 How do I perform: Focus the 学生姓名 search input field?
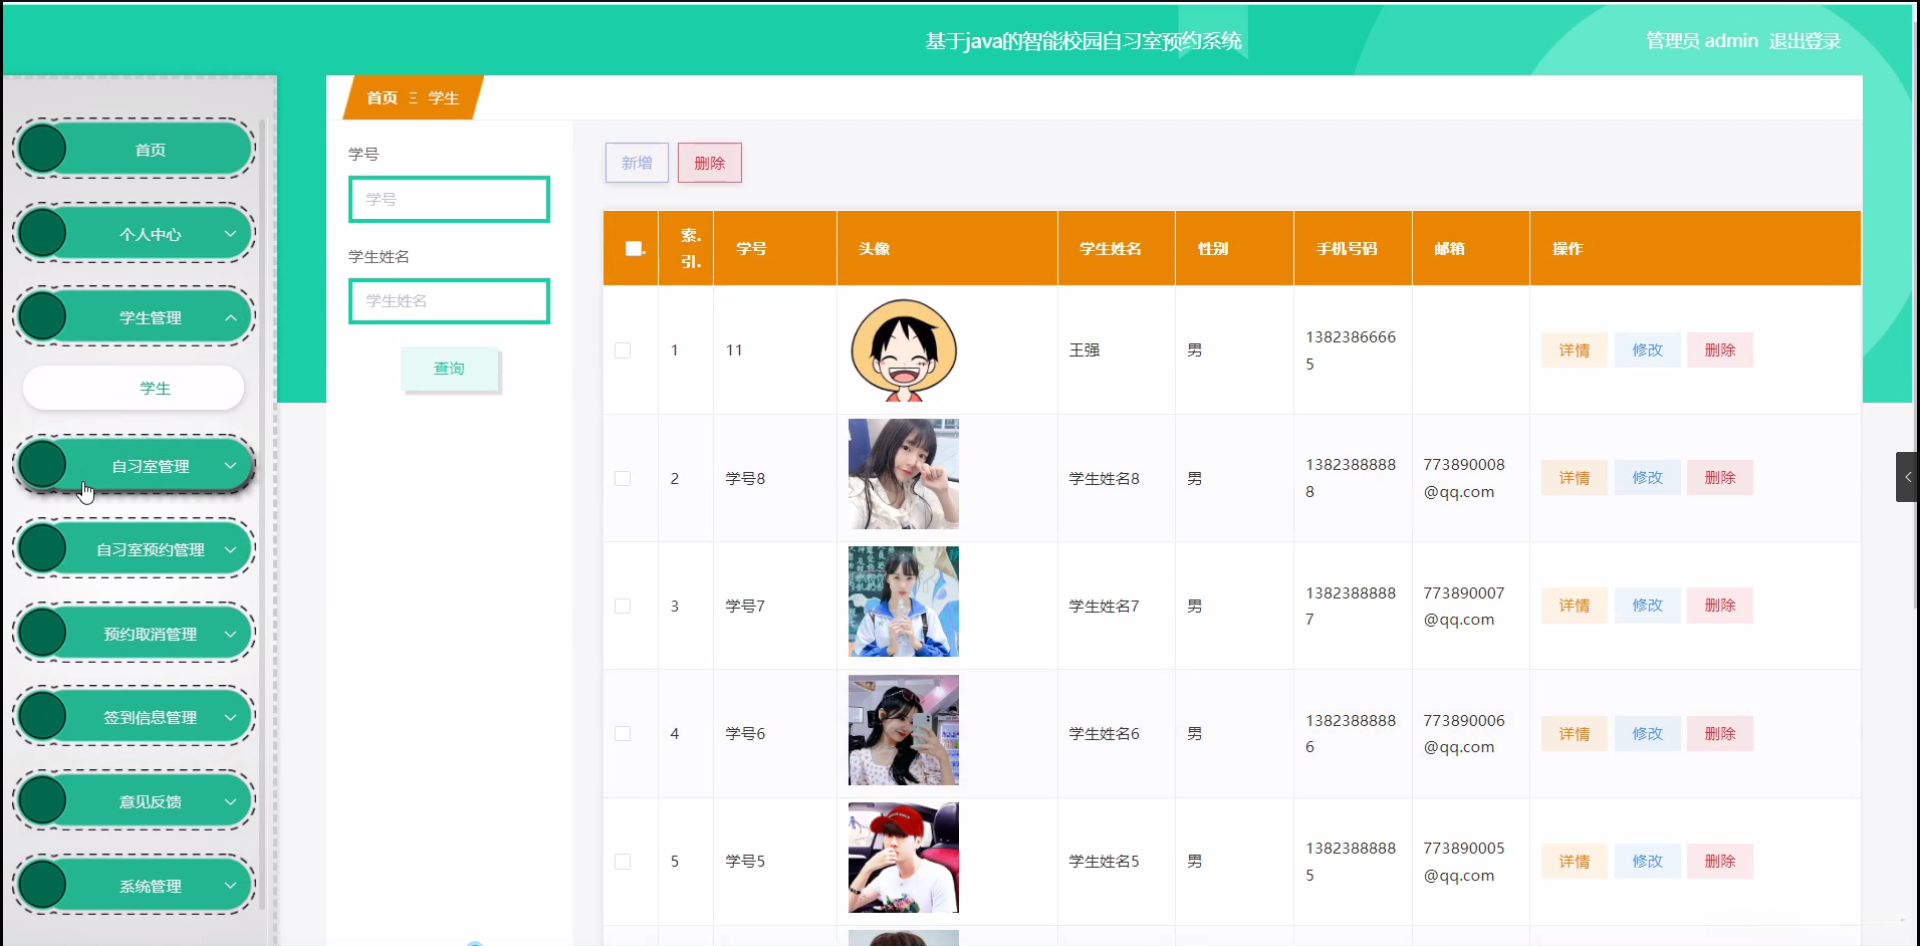[x=449, y=301]
